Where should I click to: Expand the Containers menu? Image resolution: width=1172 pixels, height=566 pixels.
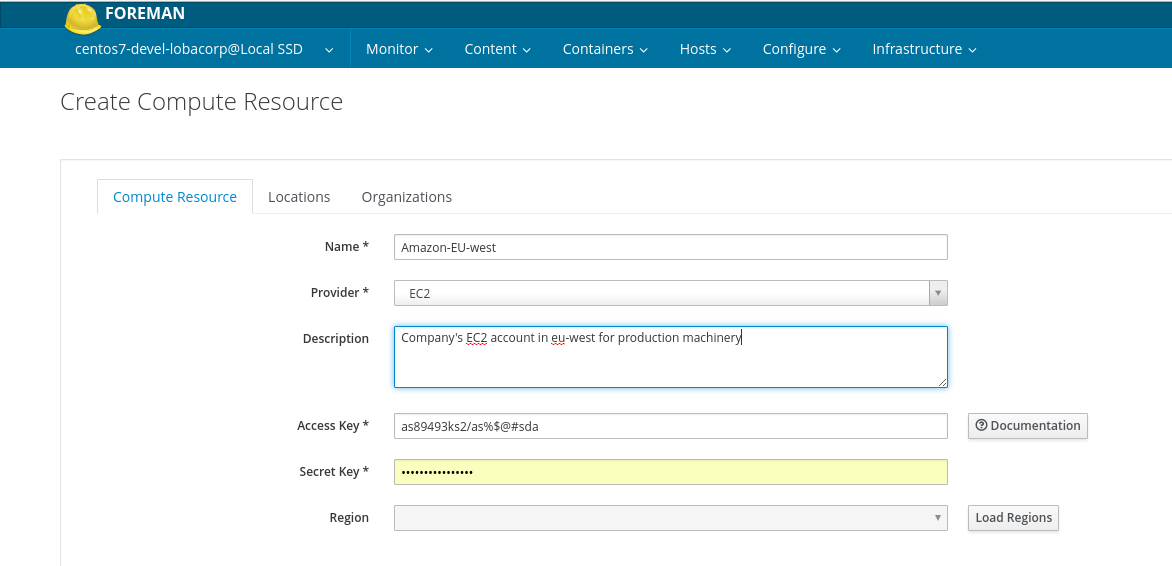click(x=605, y=49)
